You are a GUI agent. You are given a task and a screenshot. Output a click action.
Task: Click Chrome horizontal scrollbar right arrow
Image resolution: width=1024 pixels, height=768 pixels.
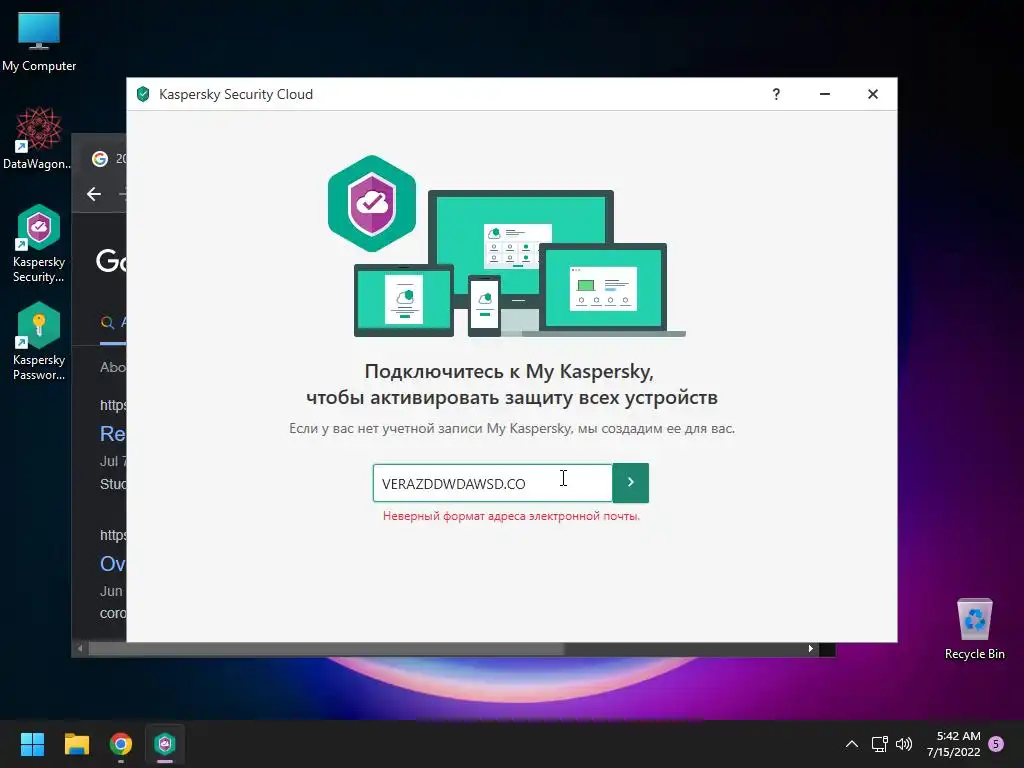pyautogui.click(x=810, y=648)
